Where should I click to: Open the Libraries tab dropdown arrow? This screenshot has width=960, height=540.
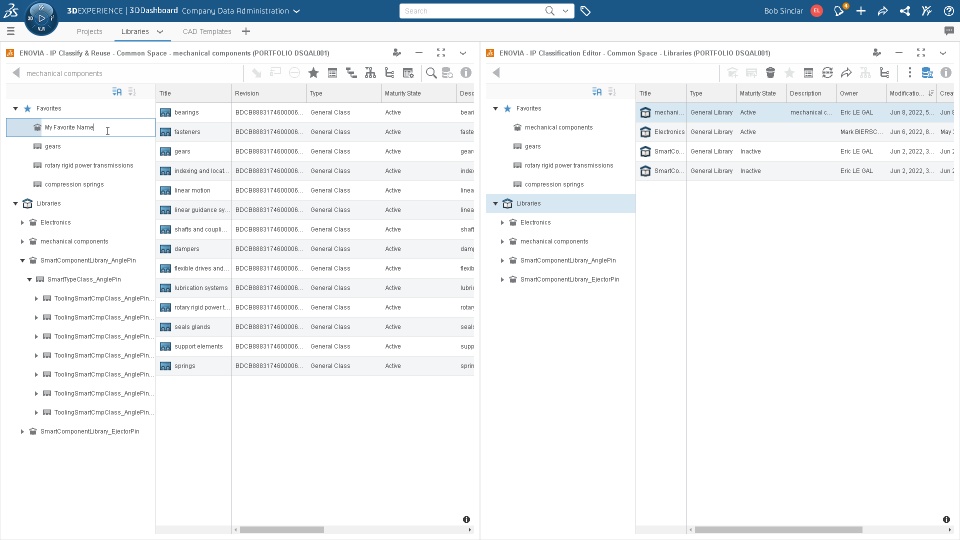[x=160, y=31]
